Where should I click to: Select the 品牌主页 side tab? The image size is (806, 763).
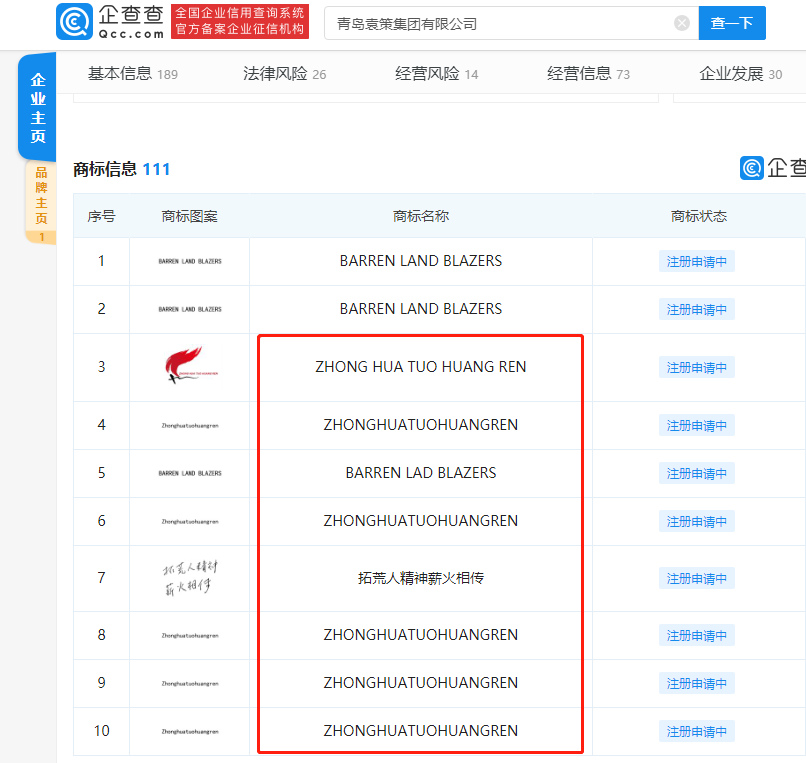pos(41,202)
